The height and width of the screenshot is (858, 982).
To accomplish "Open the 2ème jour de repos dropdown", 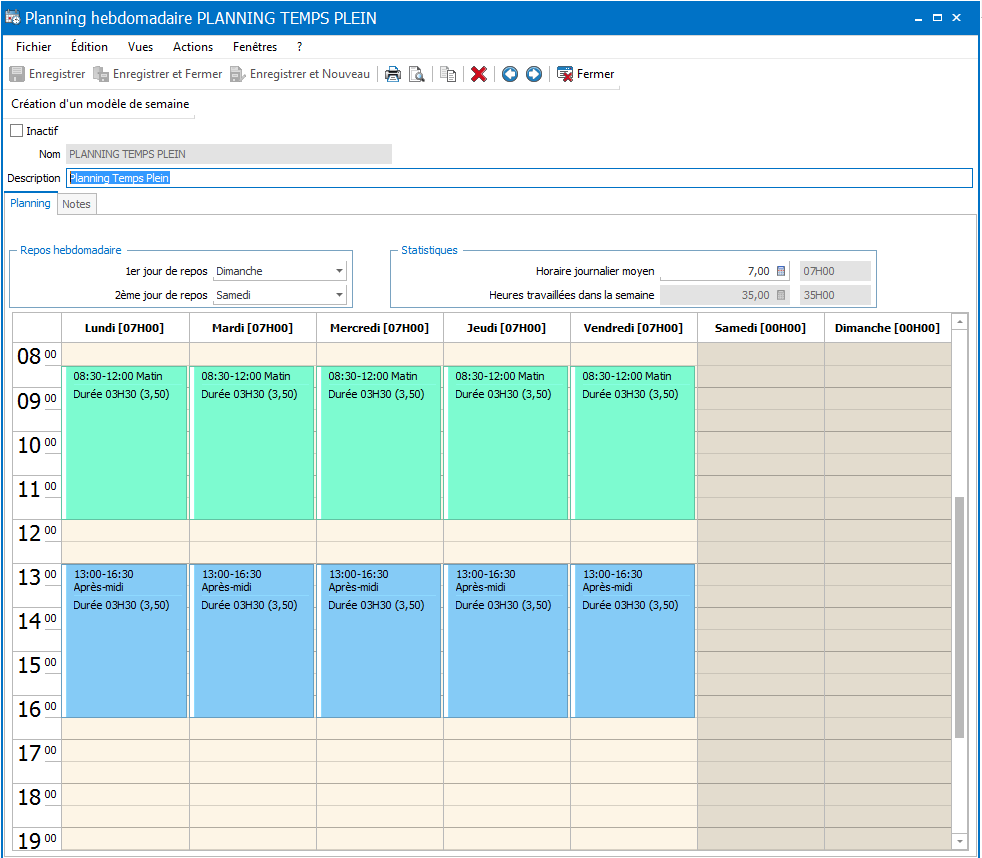I will point(339,295).
